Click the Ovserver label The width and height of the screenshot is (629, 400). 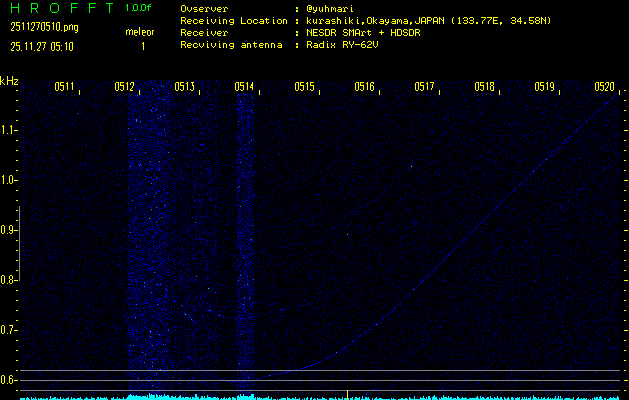[204, 9]
